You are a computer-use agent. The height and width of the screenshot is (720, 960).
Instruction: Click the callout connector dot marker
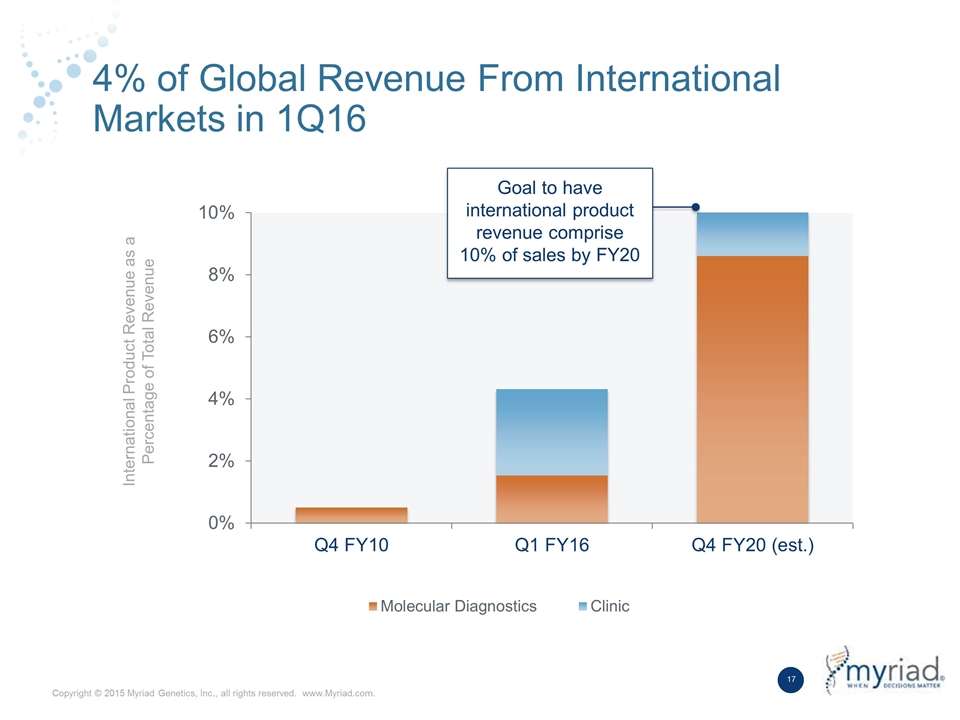point(696,207)
